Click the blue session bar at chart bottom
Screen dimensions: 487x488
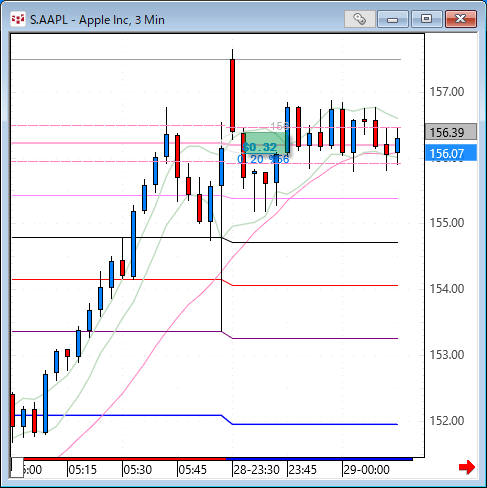click(x=319, y=459)
